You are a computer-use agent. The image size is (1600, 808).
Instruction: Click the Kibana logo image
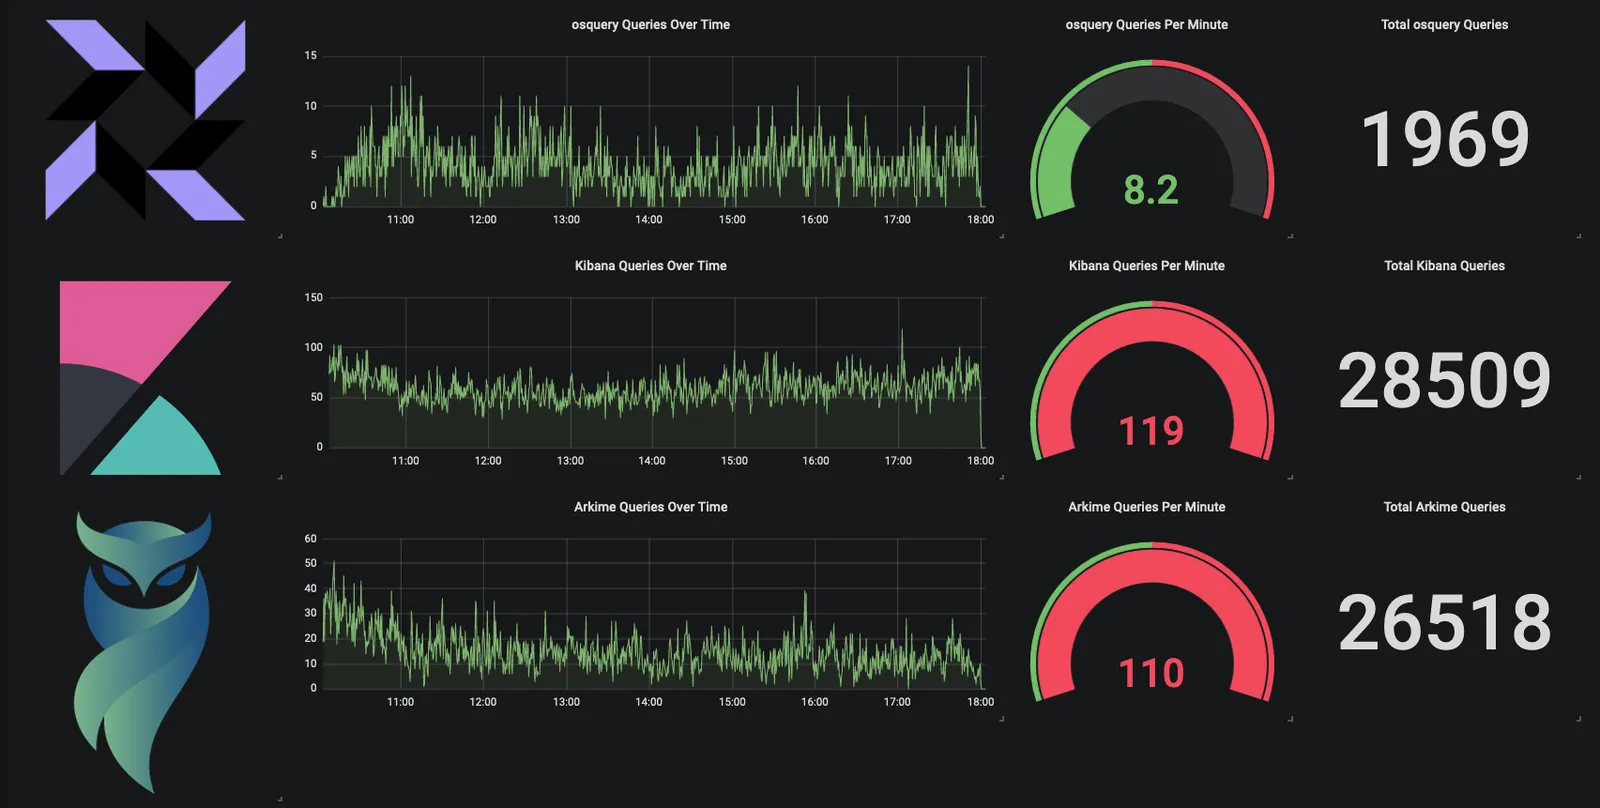coord(145,377)
